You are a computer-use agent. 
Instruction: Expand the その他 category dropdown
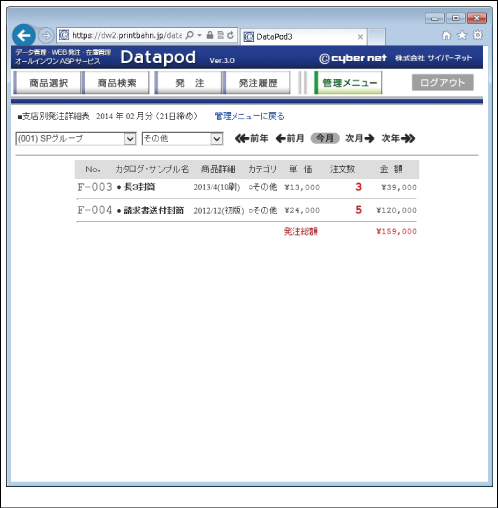182,139
